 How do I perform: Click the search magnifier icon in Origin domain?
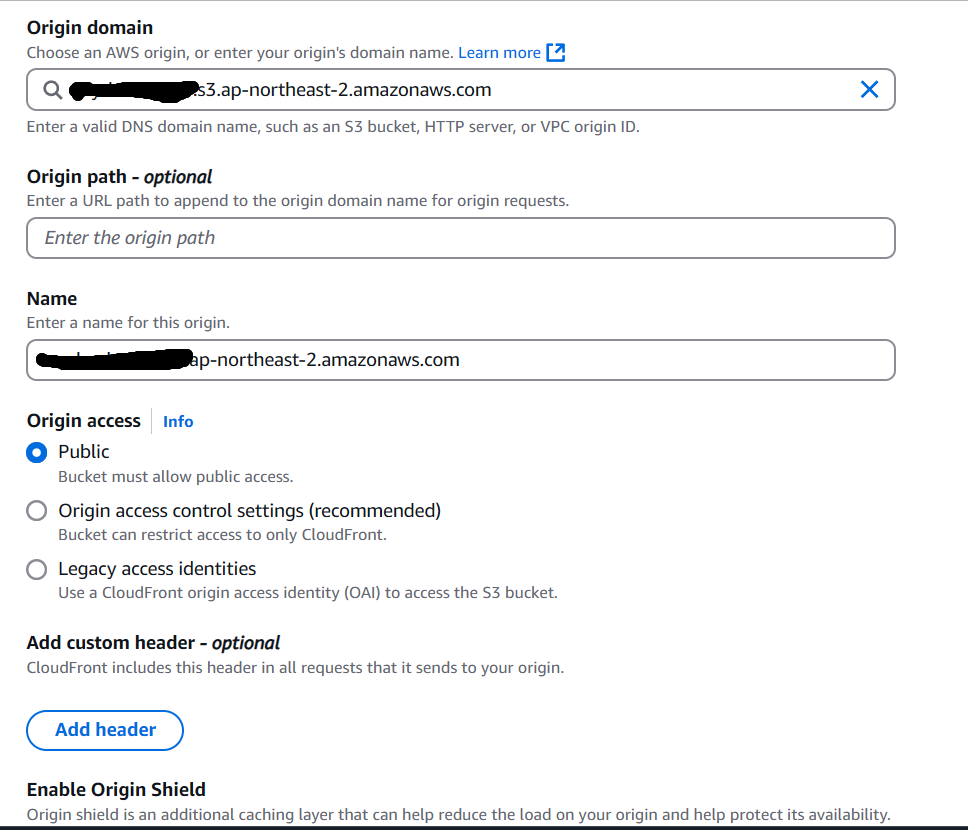(52, 90)
